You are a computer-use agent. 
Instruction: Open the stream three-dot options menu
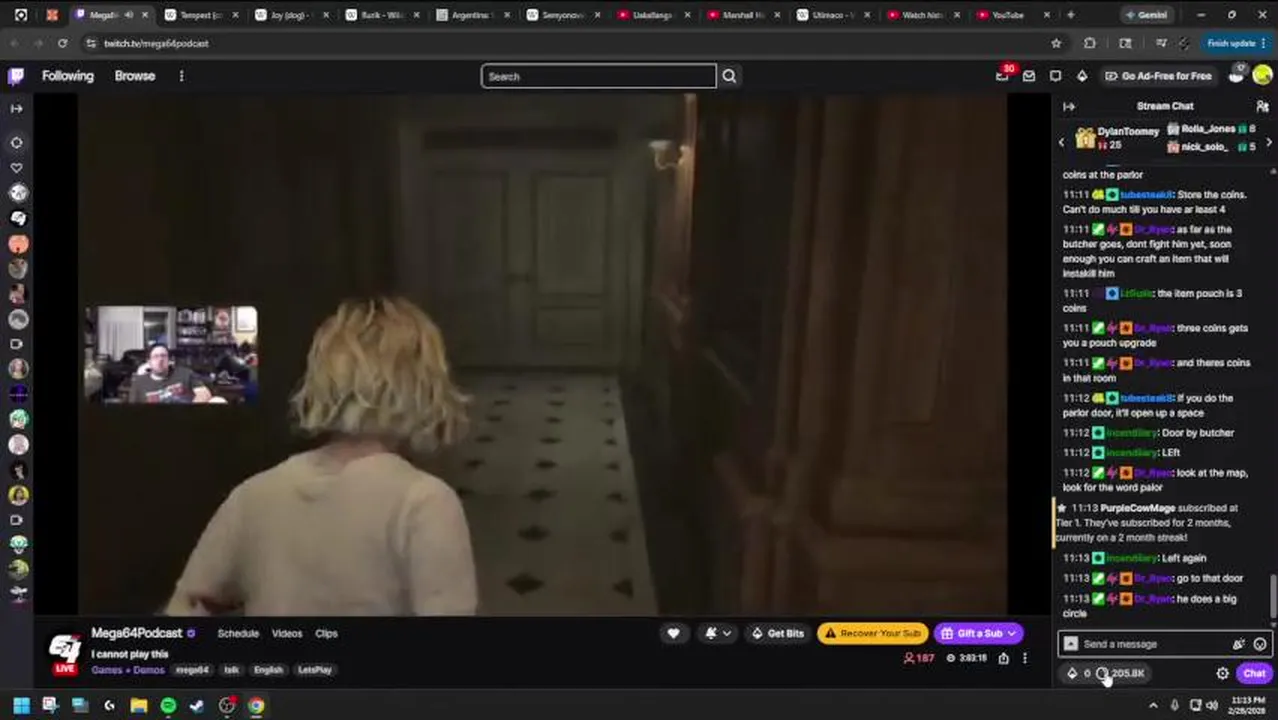(1024, 658)
